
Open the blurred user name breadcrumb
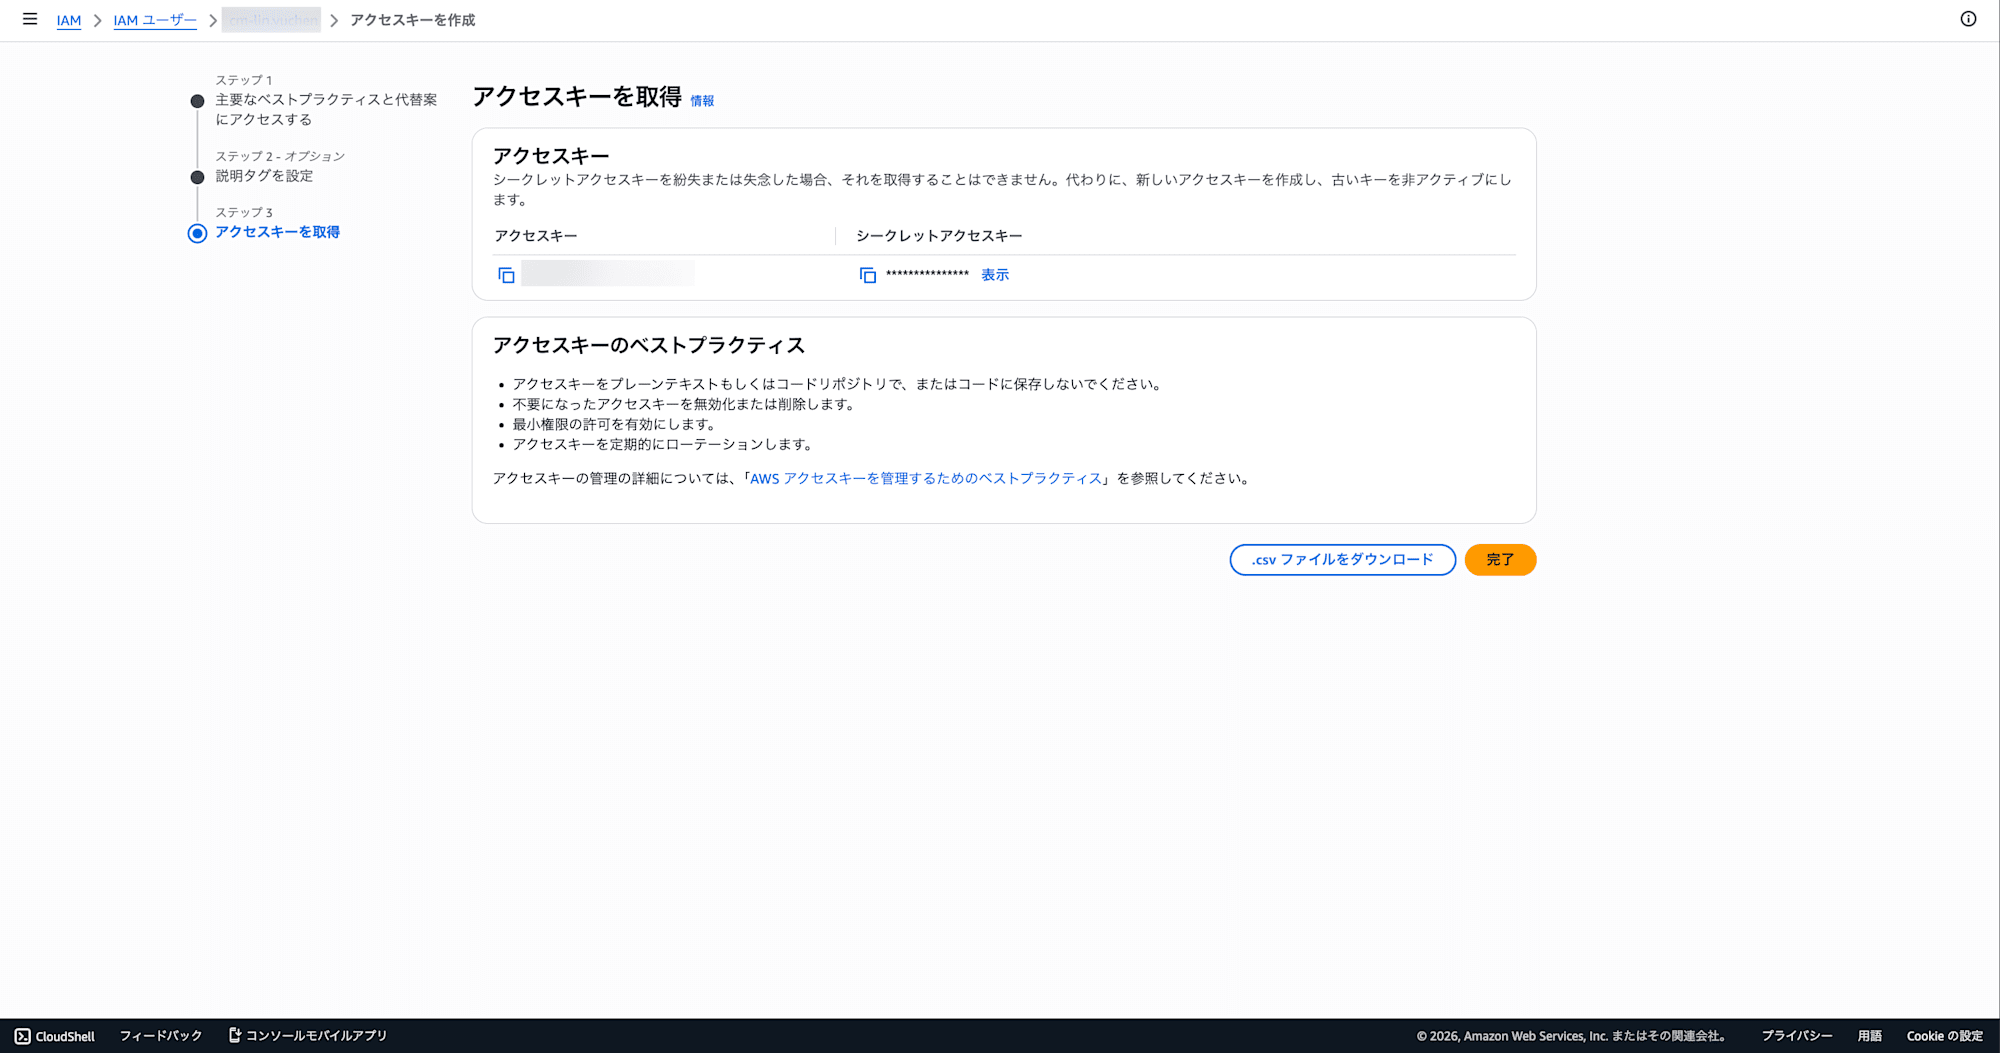click(272, 20)
